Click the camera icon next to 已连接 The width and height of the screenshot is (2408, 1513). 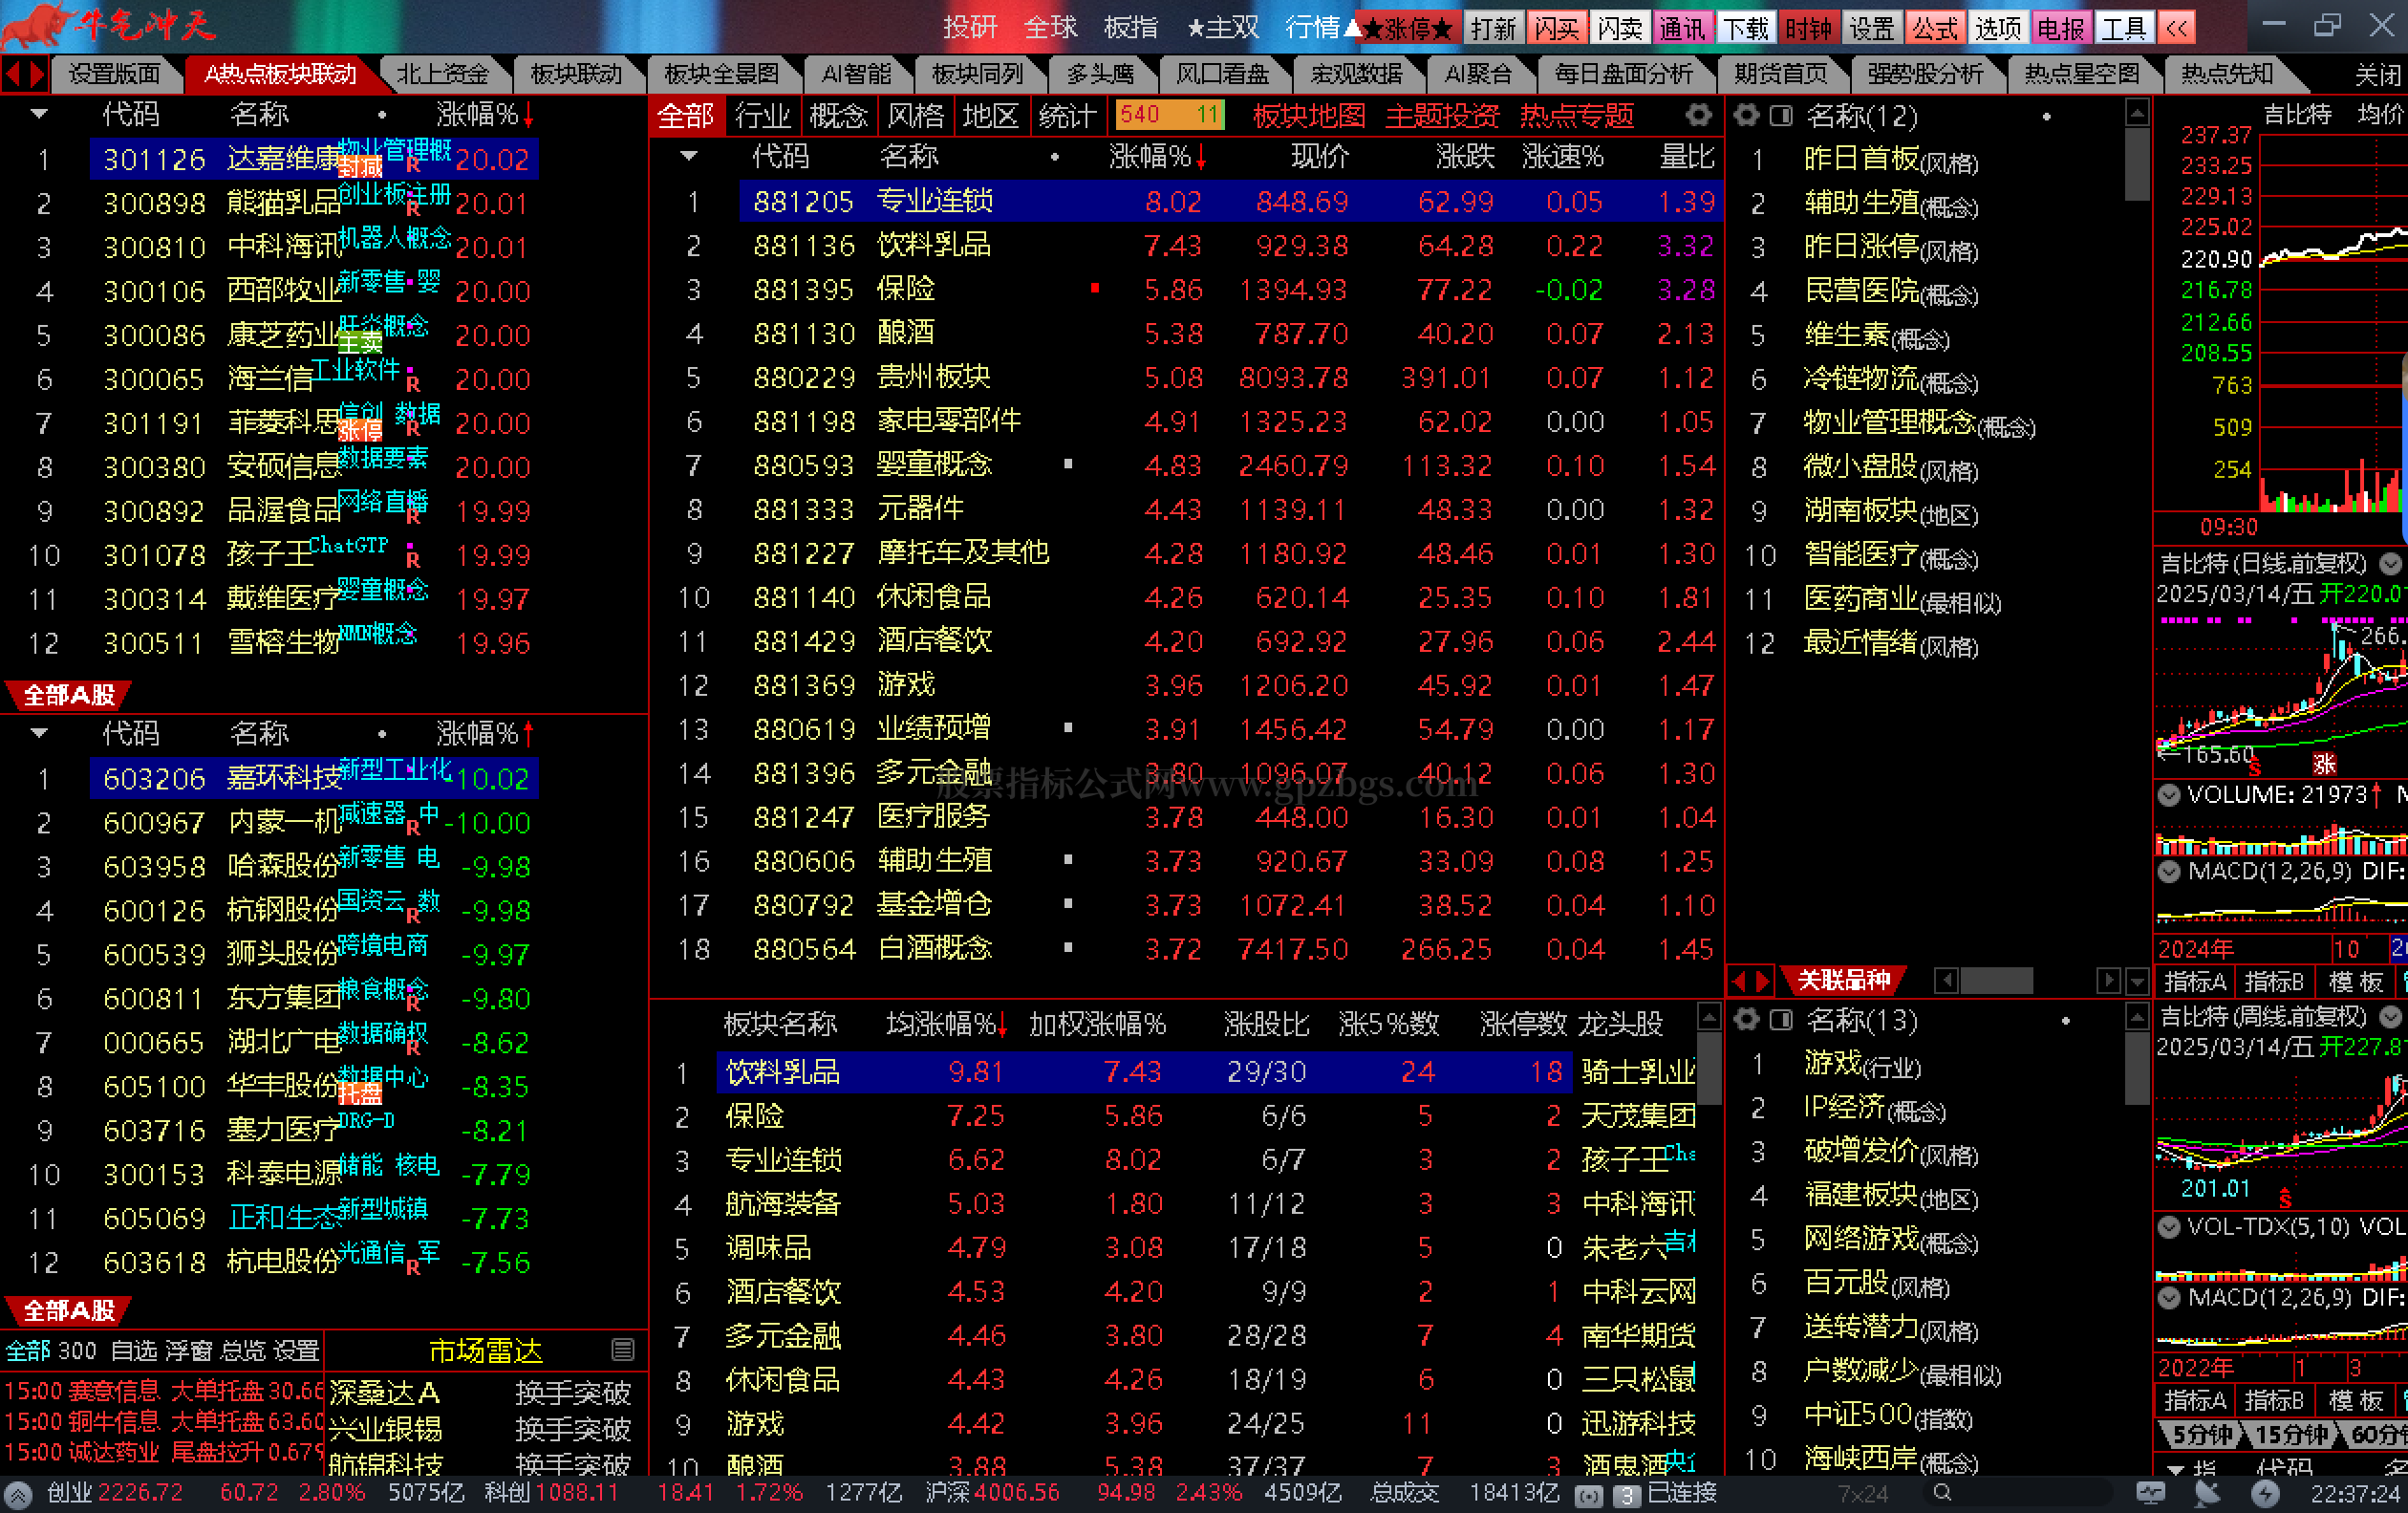[1588, 1495]
